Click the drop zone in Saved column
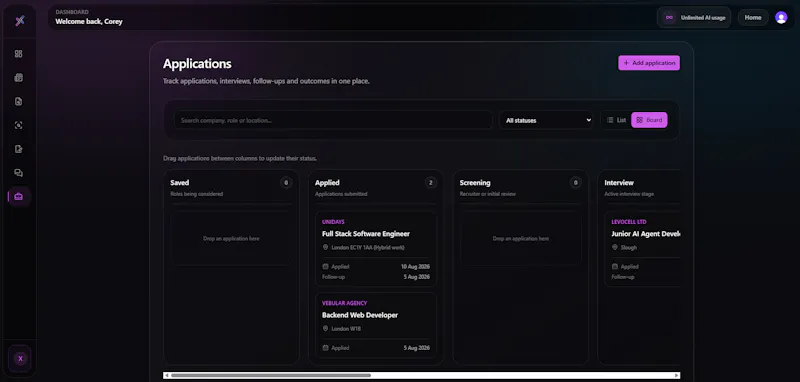 coord(231,239)
